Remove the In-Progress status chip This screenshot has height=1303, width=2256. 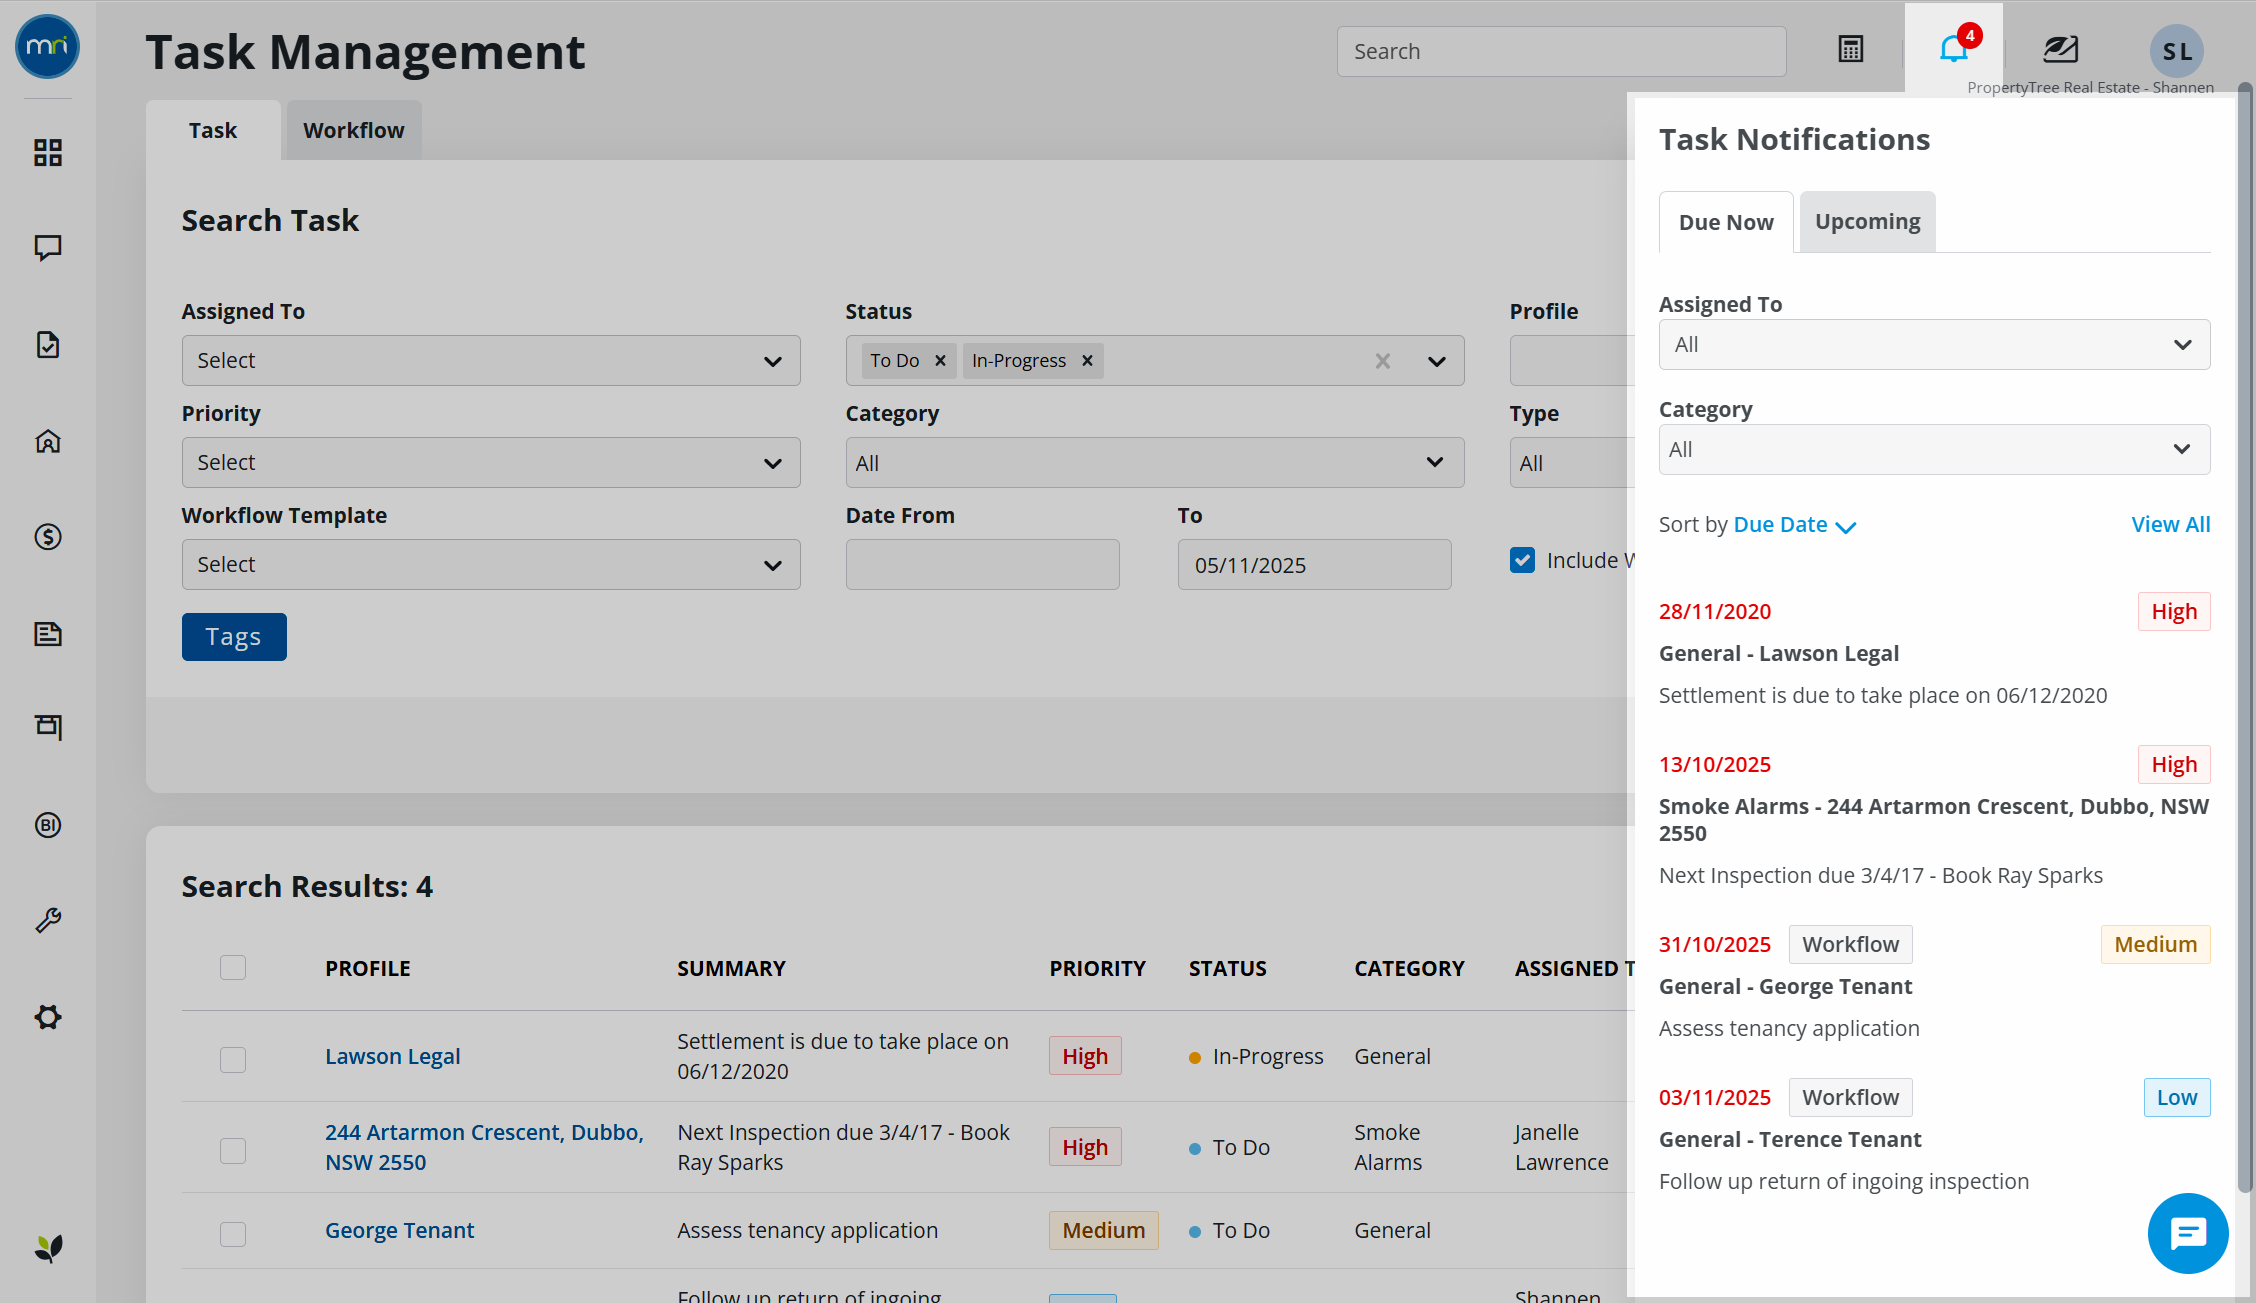point(1087,360)
